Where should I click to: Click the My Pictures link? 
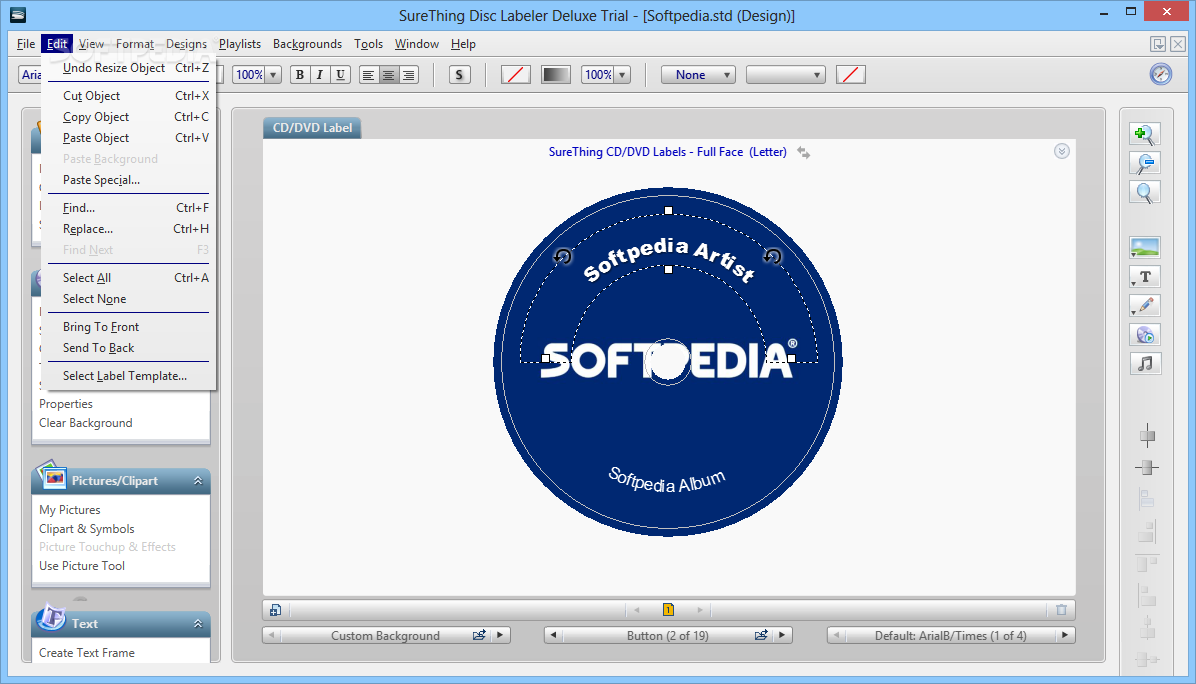(69, 510)
